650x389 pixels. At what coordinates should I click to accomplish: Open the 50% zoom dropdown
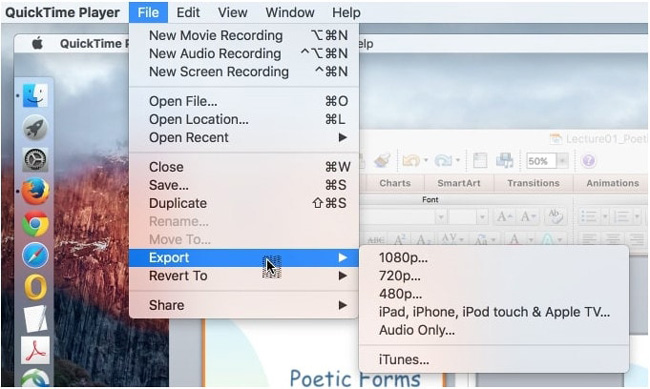point(563,161)
